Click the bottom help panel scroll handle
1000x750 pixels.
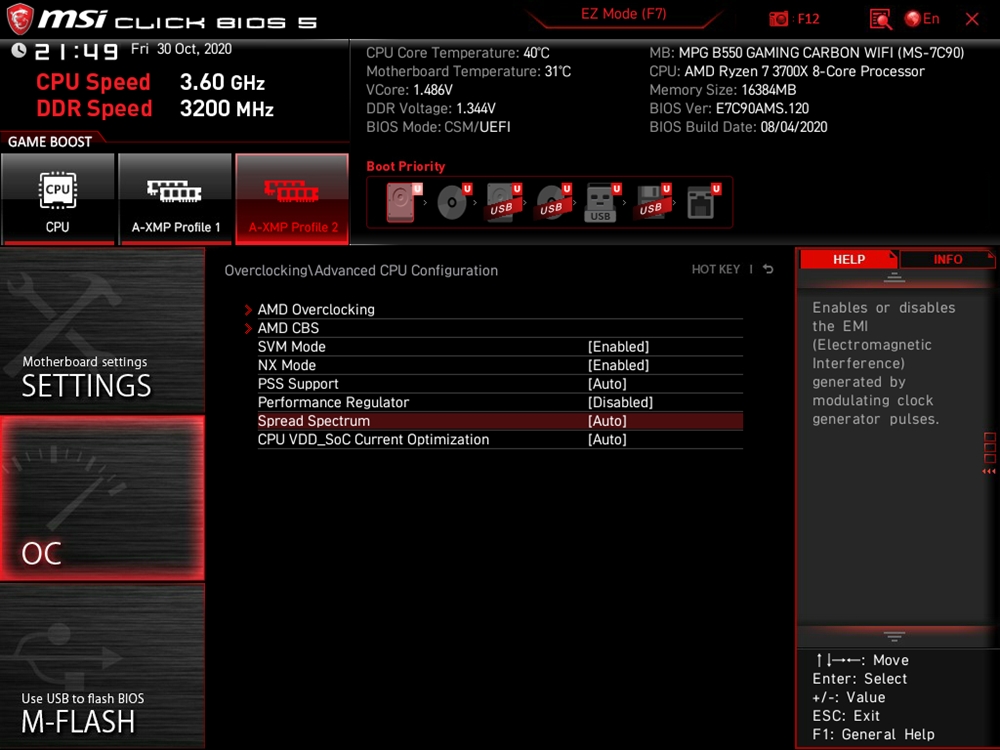[894, 636]
